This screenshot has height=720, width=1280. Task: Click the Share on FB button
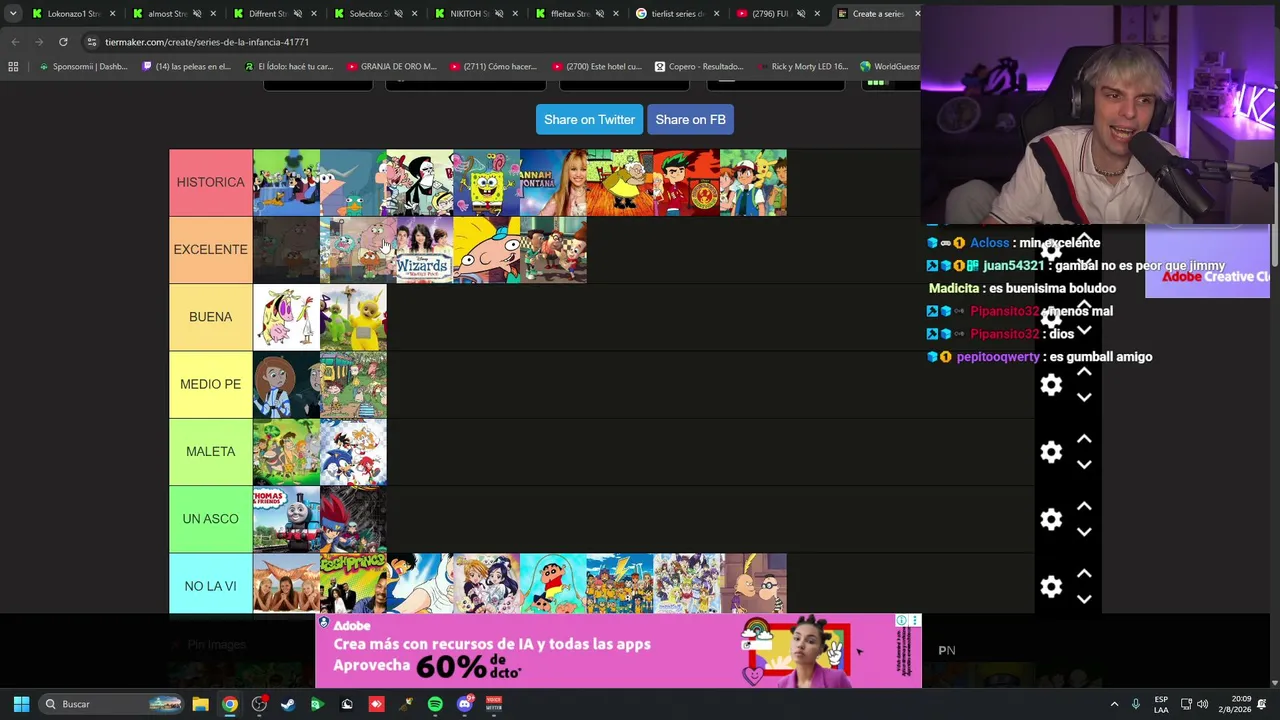[690, 119]
